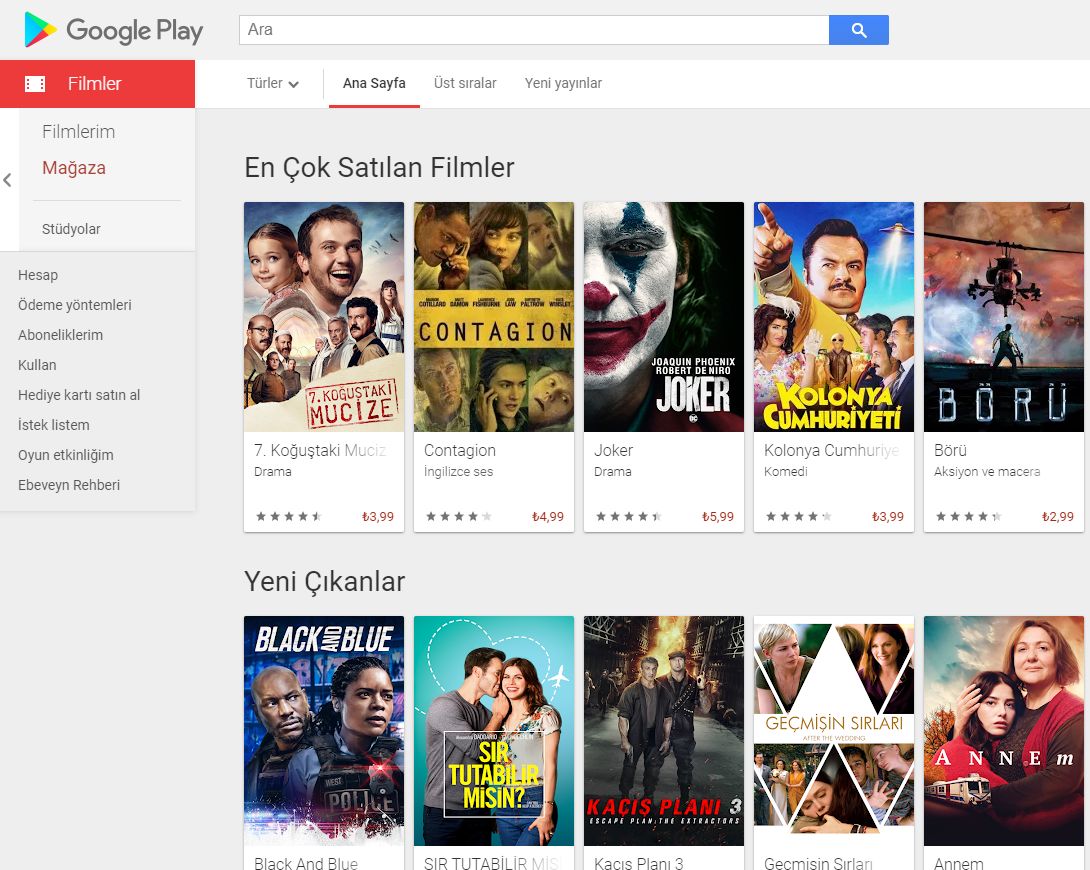Image resolution: width=1090 pixels, height=870 pixels.
Task: Open the Börü movie poster
Action: click(x=1004, y=317)
